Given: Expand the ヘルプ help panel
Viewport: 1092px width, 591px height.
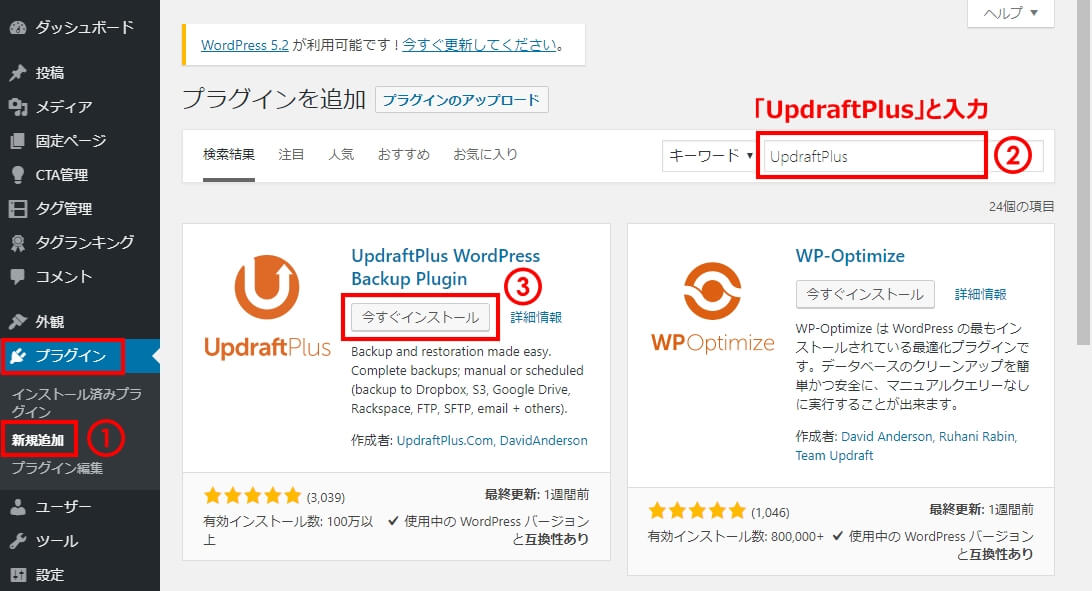Looking at the screenshot, I should 1011,13.
